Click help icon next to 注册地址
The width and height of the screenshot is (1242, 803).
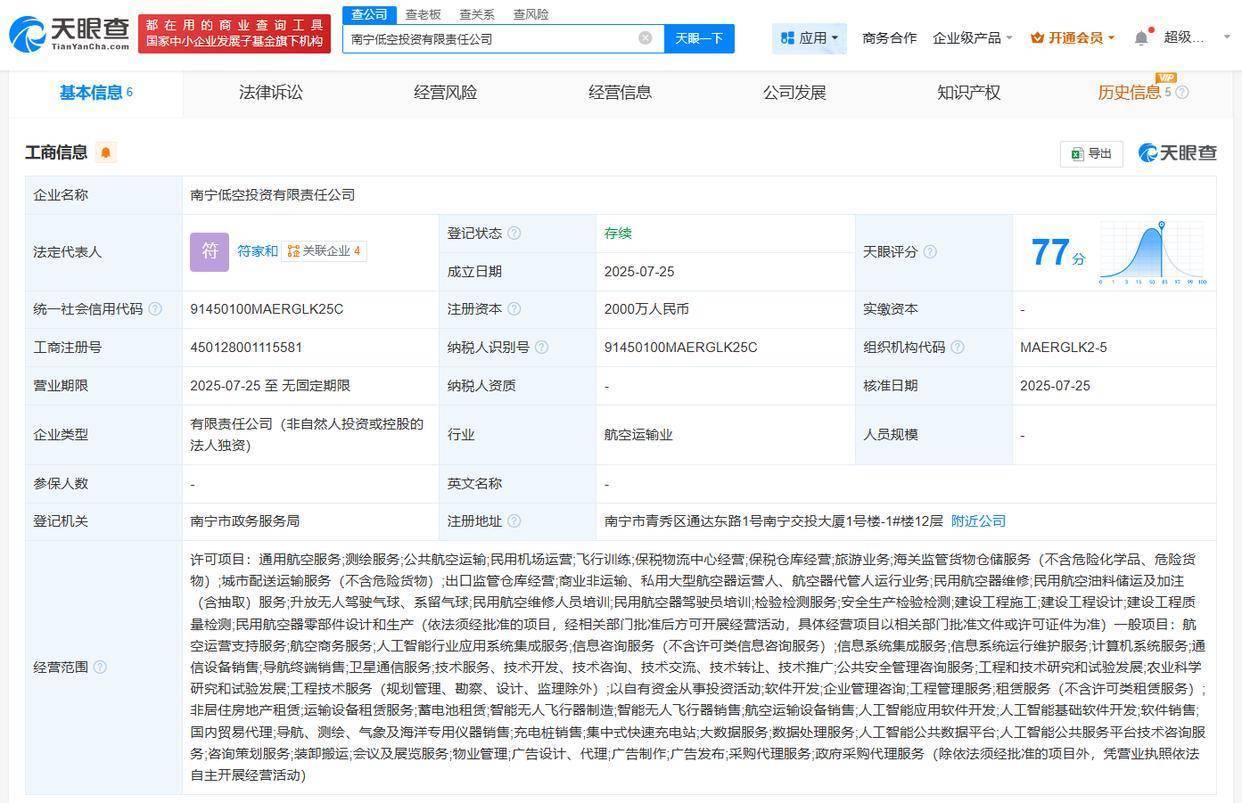(514, 521)
